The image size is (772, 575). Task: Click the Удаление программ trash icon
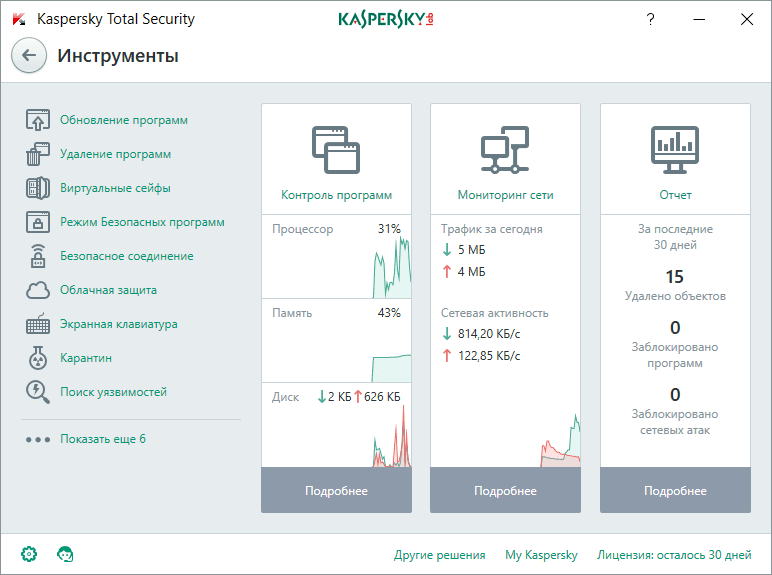[38, 154]
